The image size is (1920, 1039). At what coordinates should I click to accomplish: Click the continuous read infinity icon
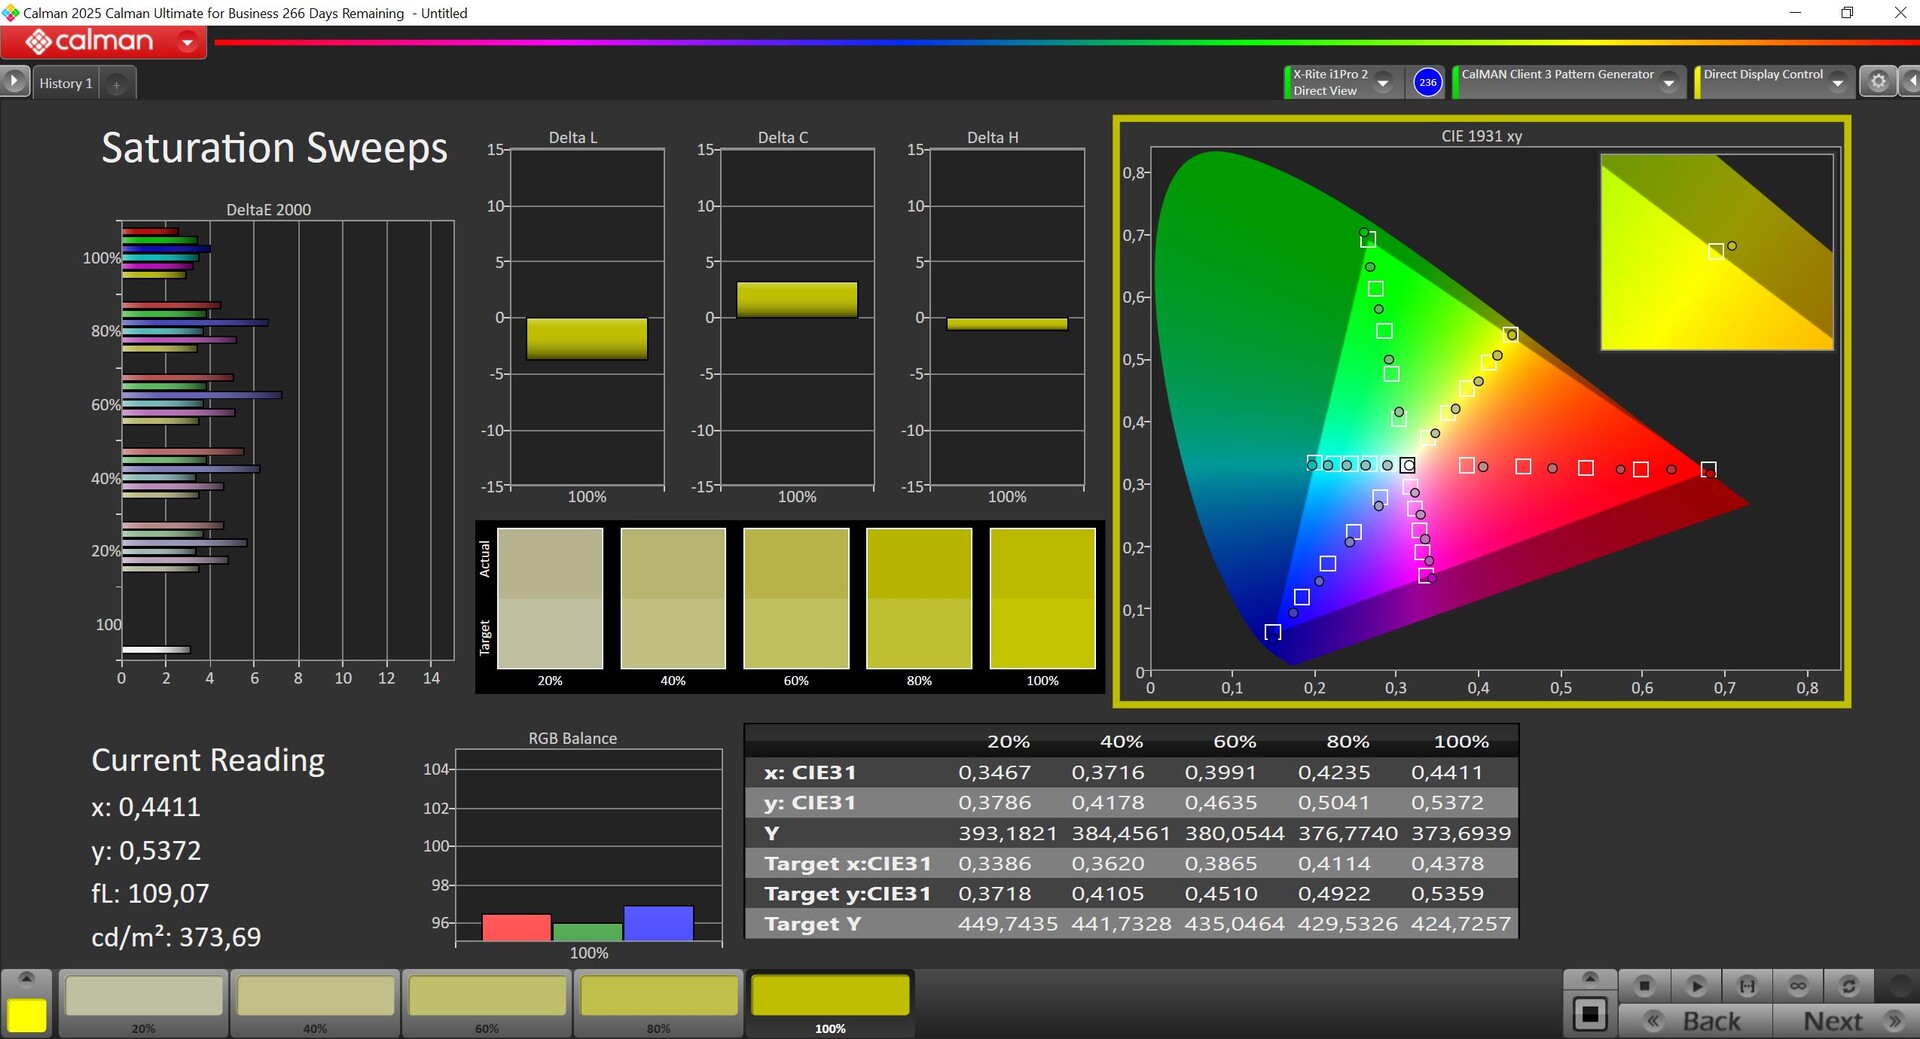point(1798,986)
